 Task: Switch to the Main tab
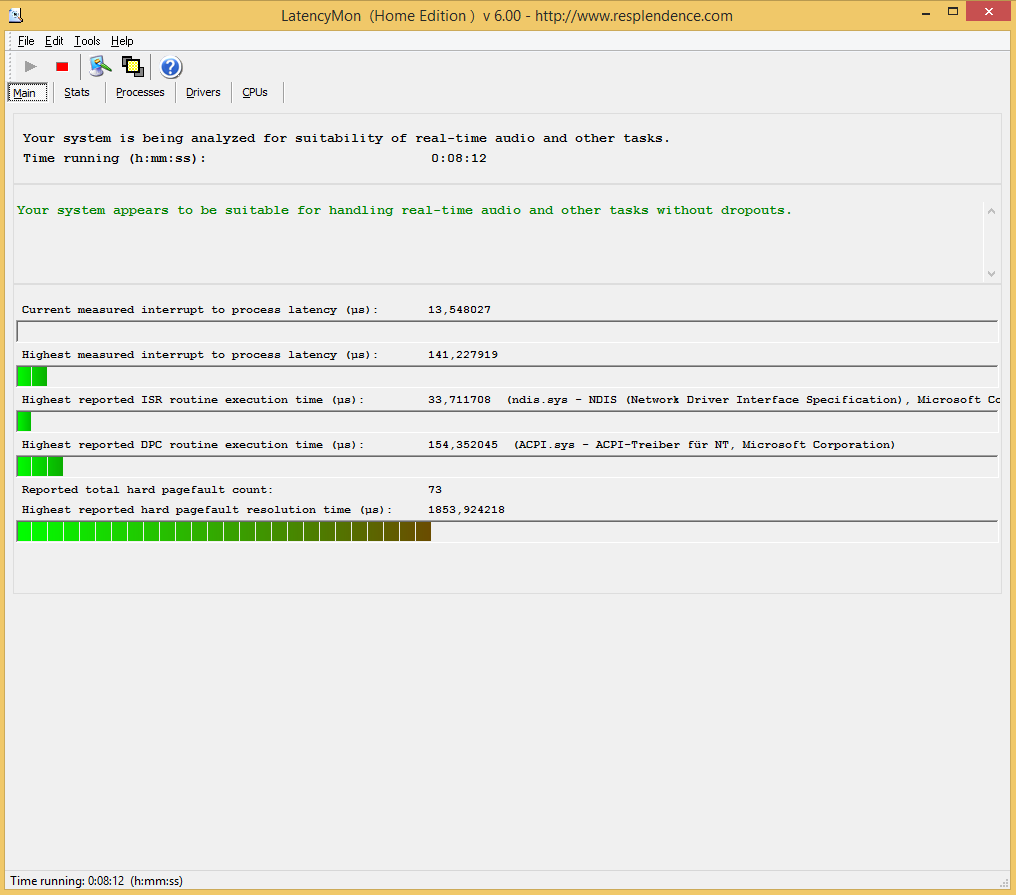point(25,93)
